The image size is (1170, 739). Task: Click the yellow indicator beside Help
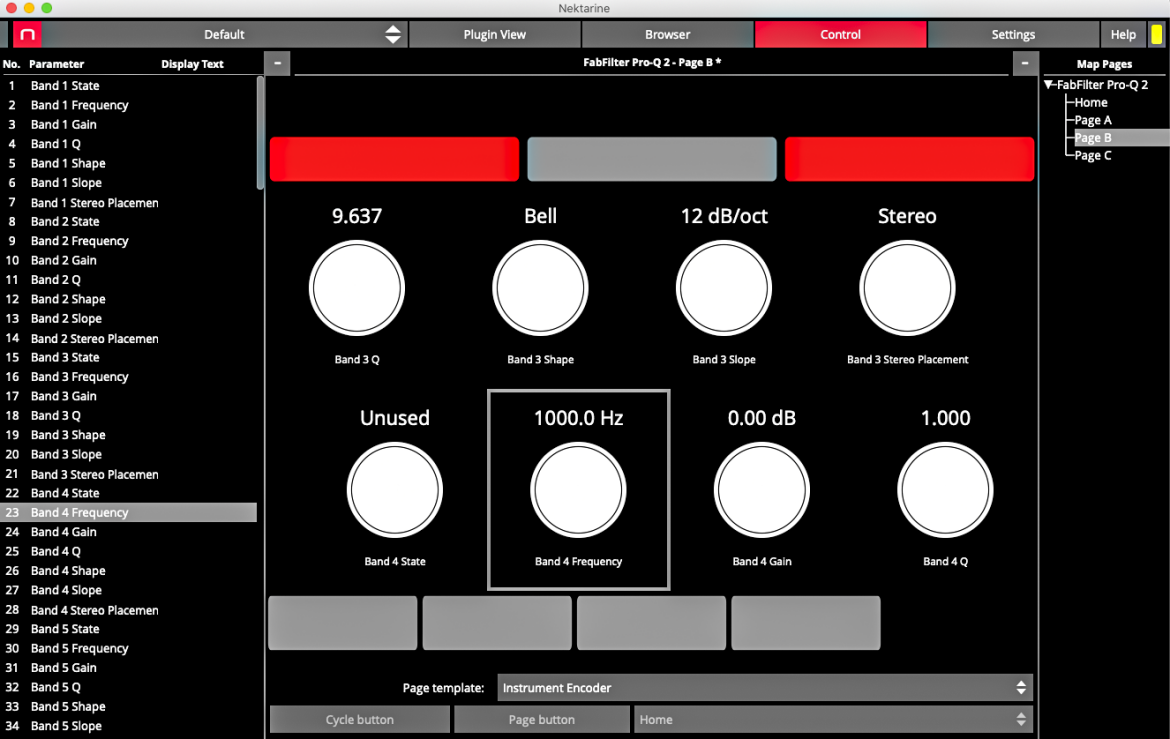point(1156,34)
